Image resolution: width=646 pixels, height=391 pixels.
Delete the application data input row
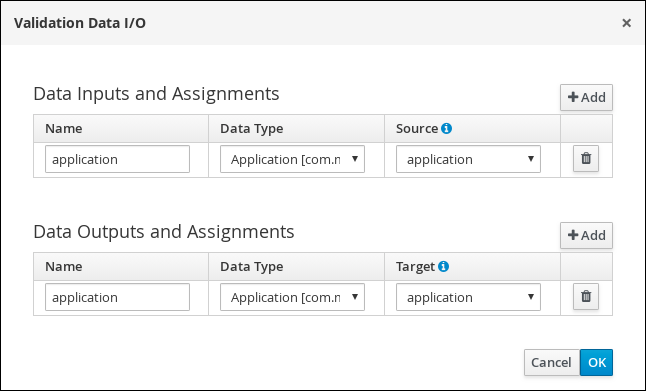coord(586,159)
